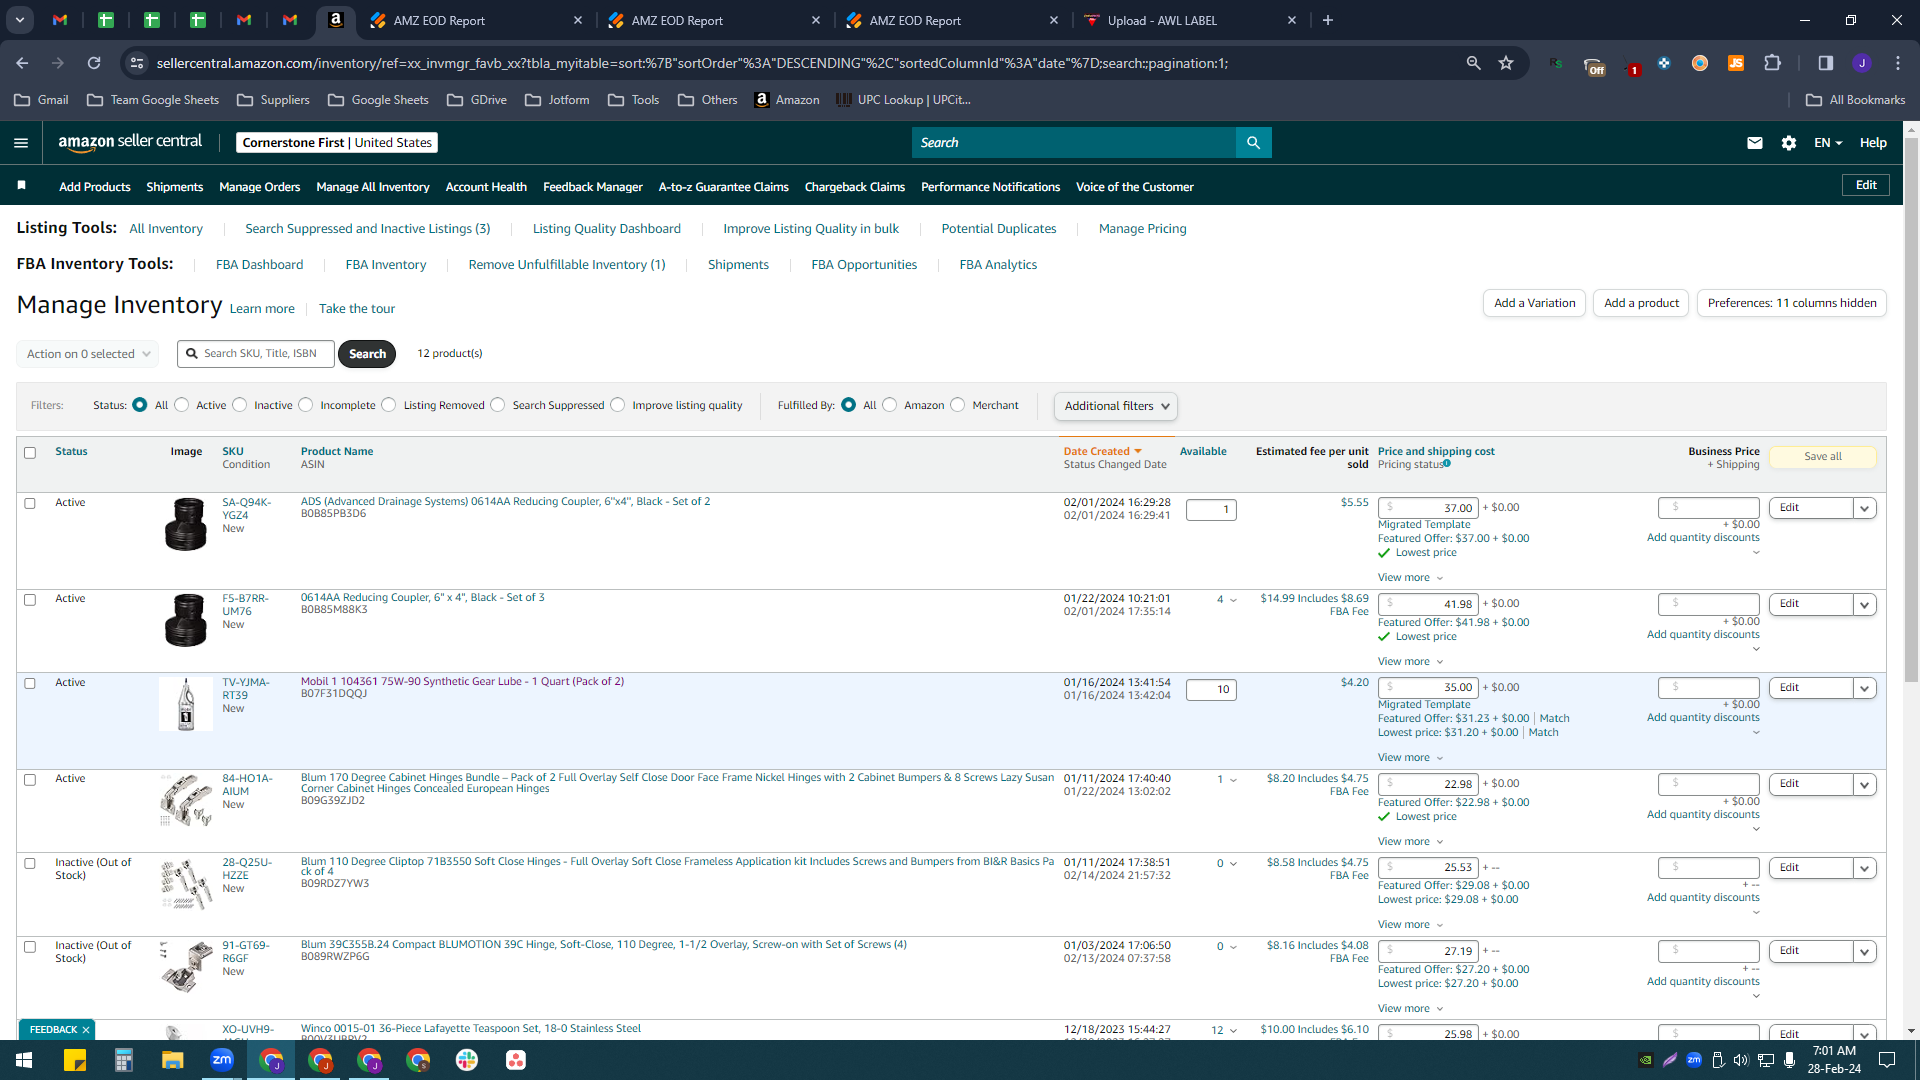
Task: Click the Amazon seller central logo
Action: point(130,142)
